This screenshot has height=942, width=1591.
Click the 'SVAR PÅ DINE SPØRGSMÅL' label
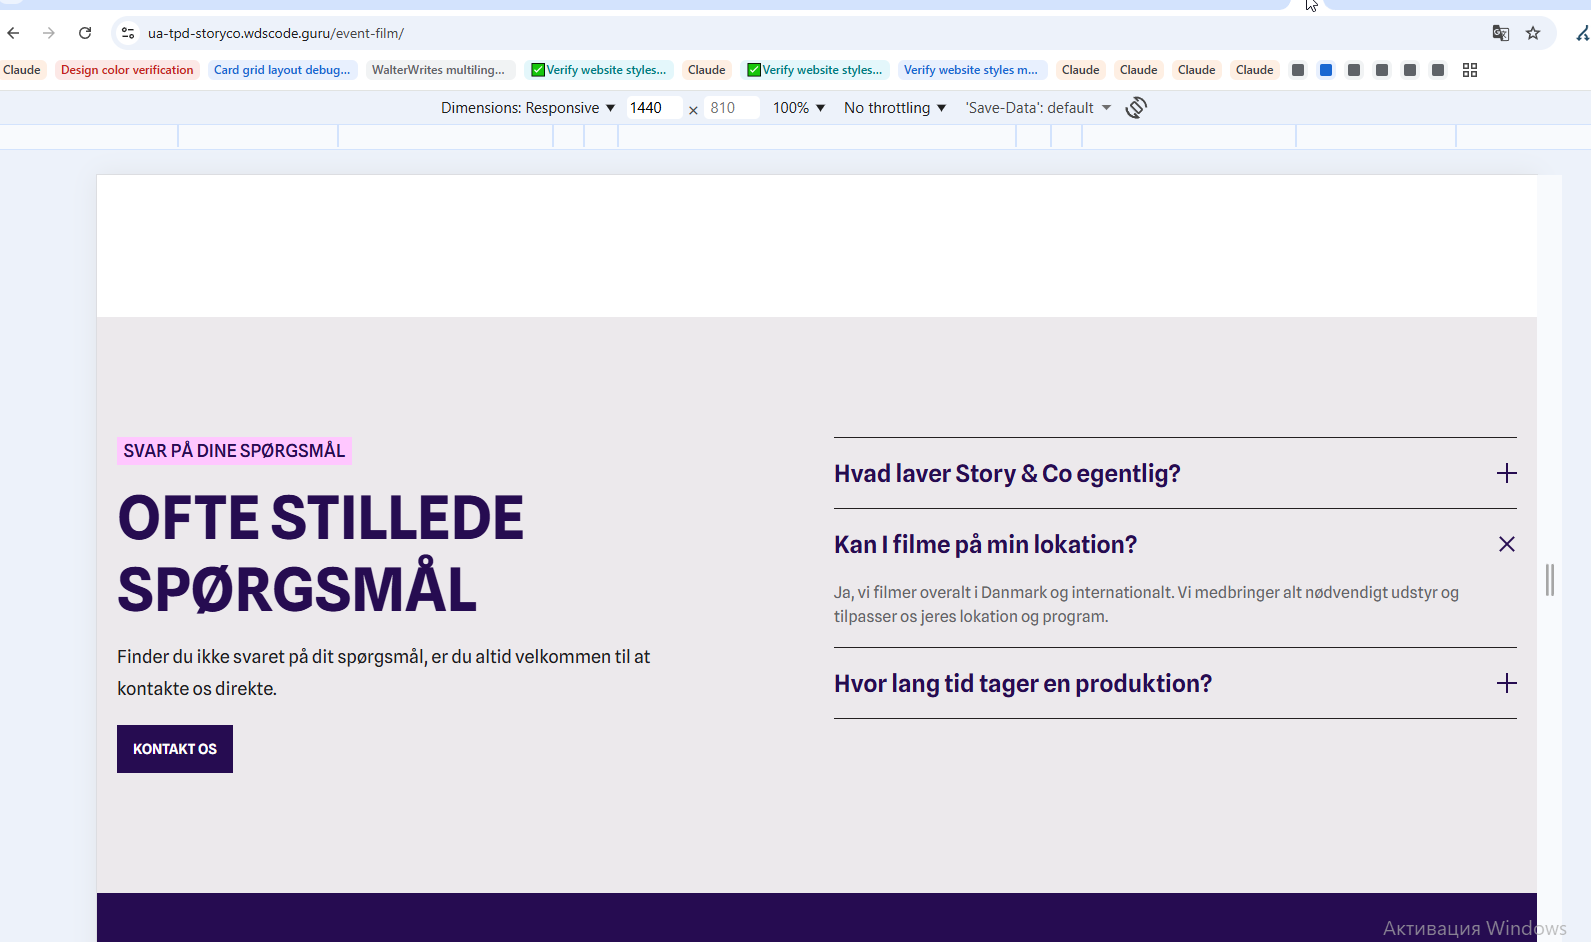(234, 451)
